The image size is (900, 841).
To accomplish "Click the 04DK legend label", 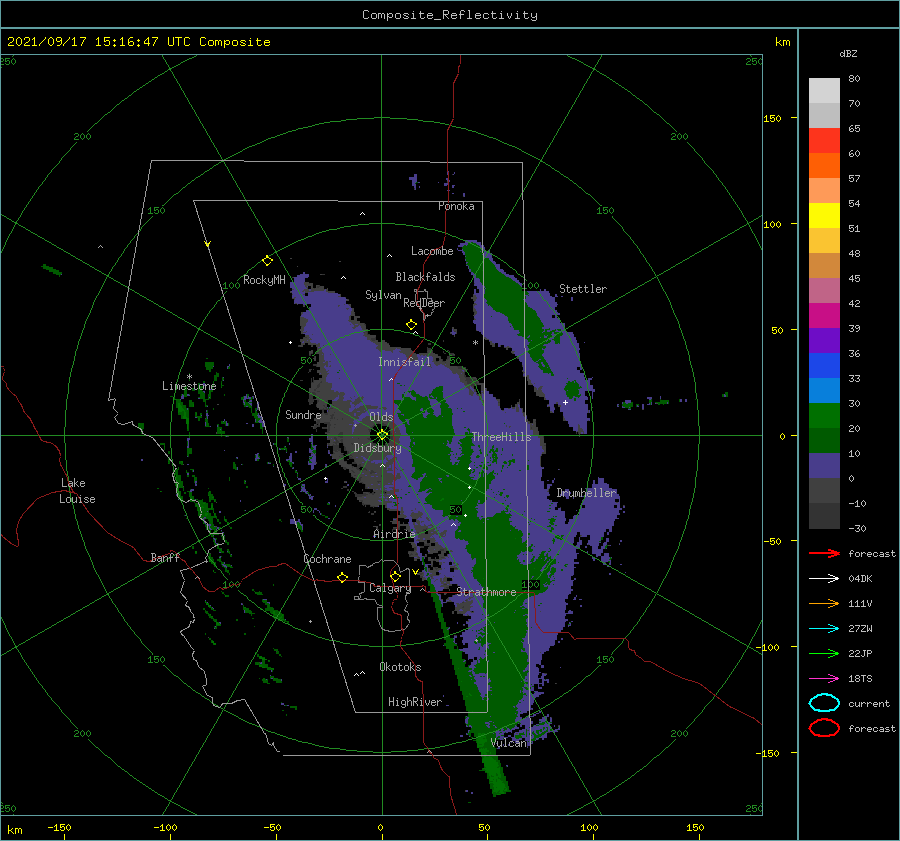I will click(860, 578).
